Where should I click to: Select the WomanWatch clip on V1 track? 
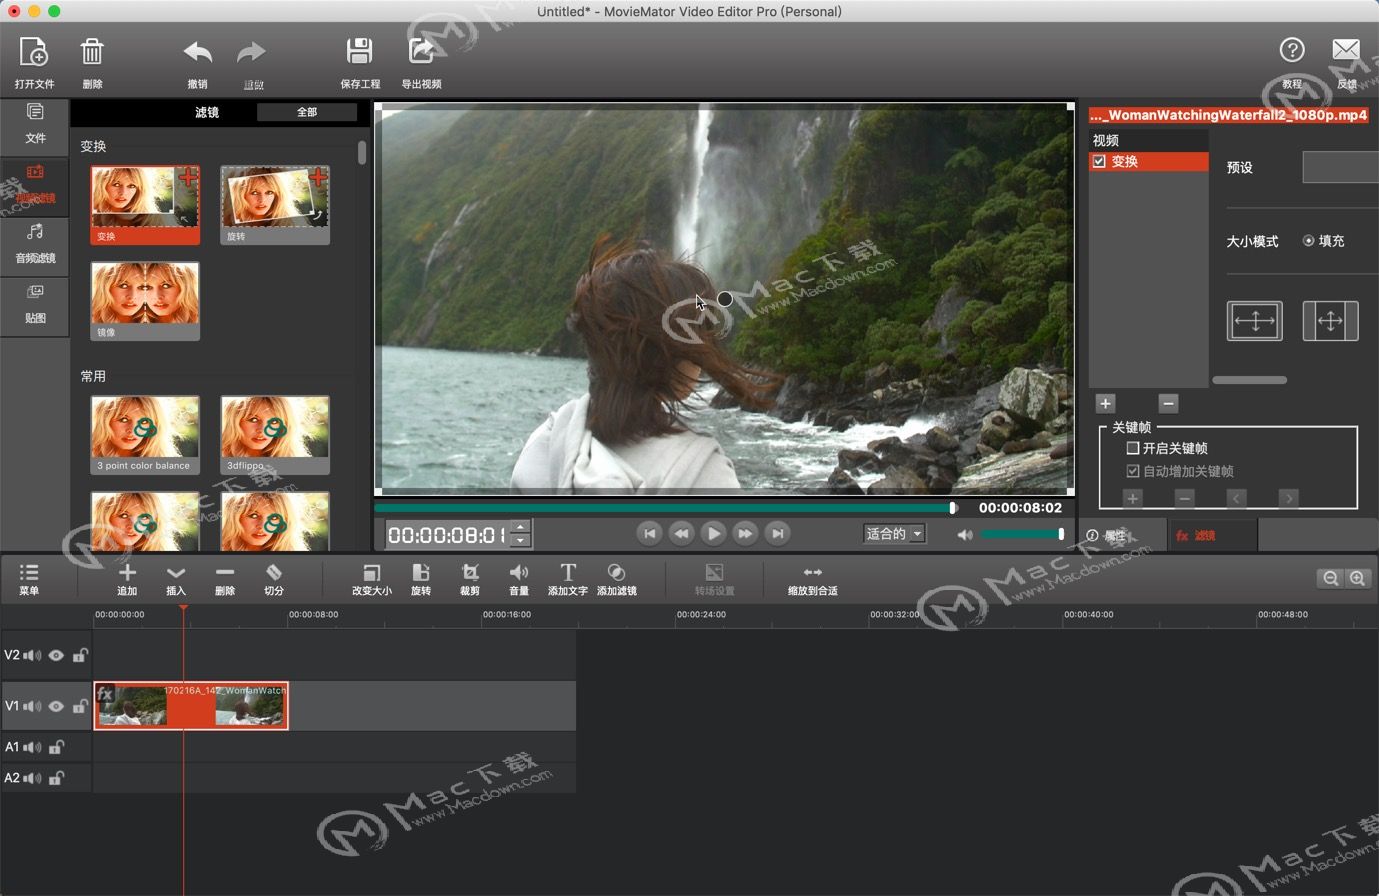click(191, 706)
